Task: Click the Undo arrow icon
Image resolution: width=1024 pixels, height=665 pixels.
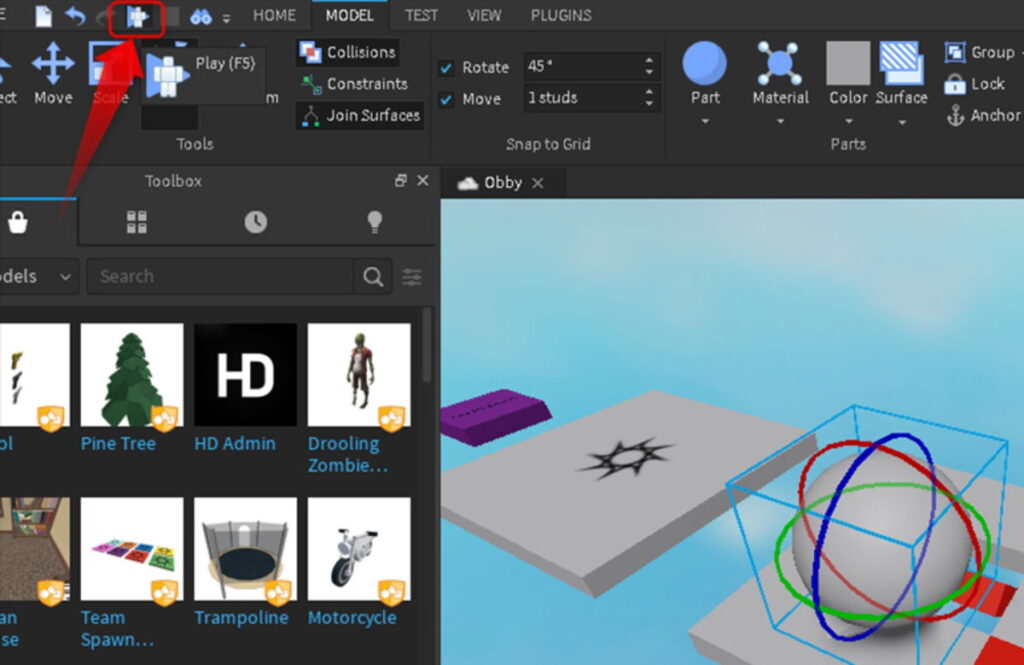Action: pyautogui.click(x=76, y=16)
